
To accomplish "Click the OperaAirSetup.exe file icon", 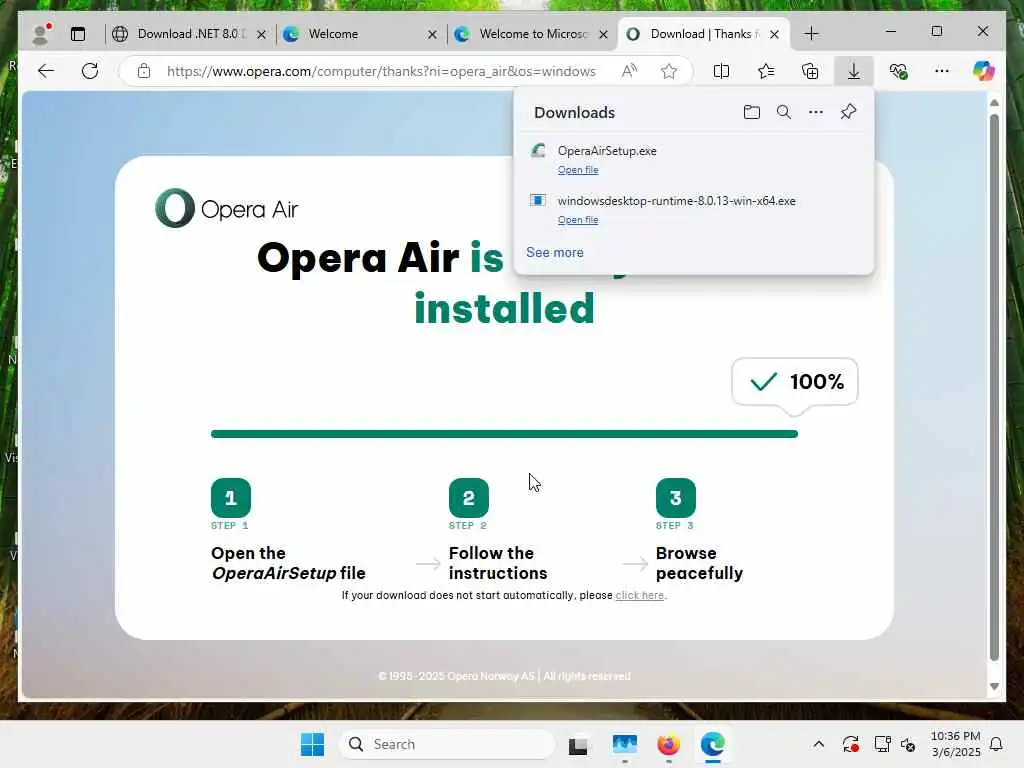I will pos(538,151).
